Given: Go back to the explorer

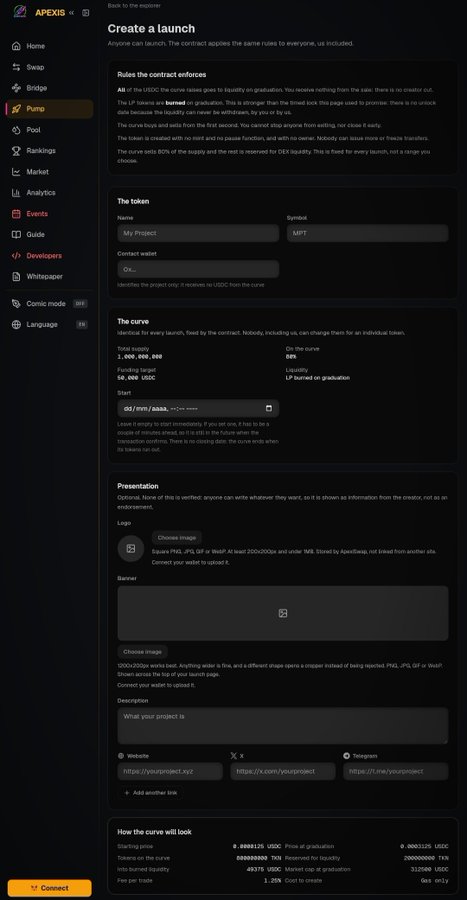Looking at the screenshot, I should click(134, 5).
